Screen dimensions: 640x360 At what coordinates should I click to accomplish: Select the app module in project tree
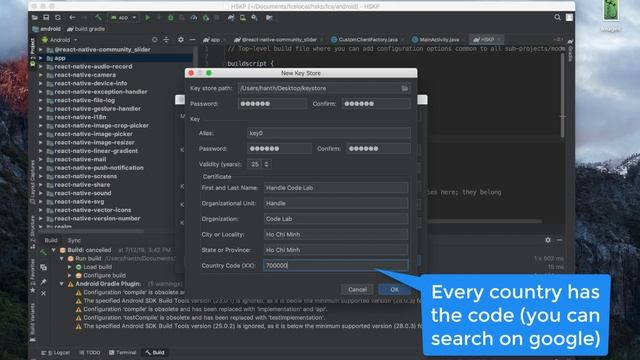60,58
